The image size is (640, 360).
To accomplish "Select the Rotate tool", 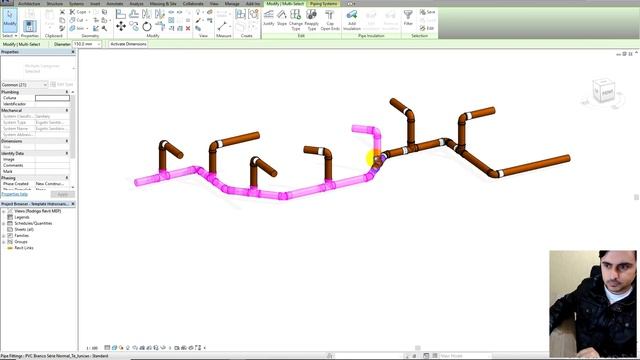I will tap(147, 27).
